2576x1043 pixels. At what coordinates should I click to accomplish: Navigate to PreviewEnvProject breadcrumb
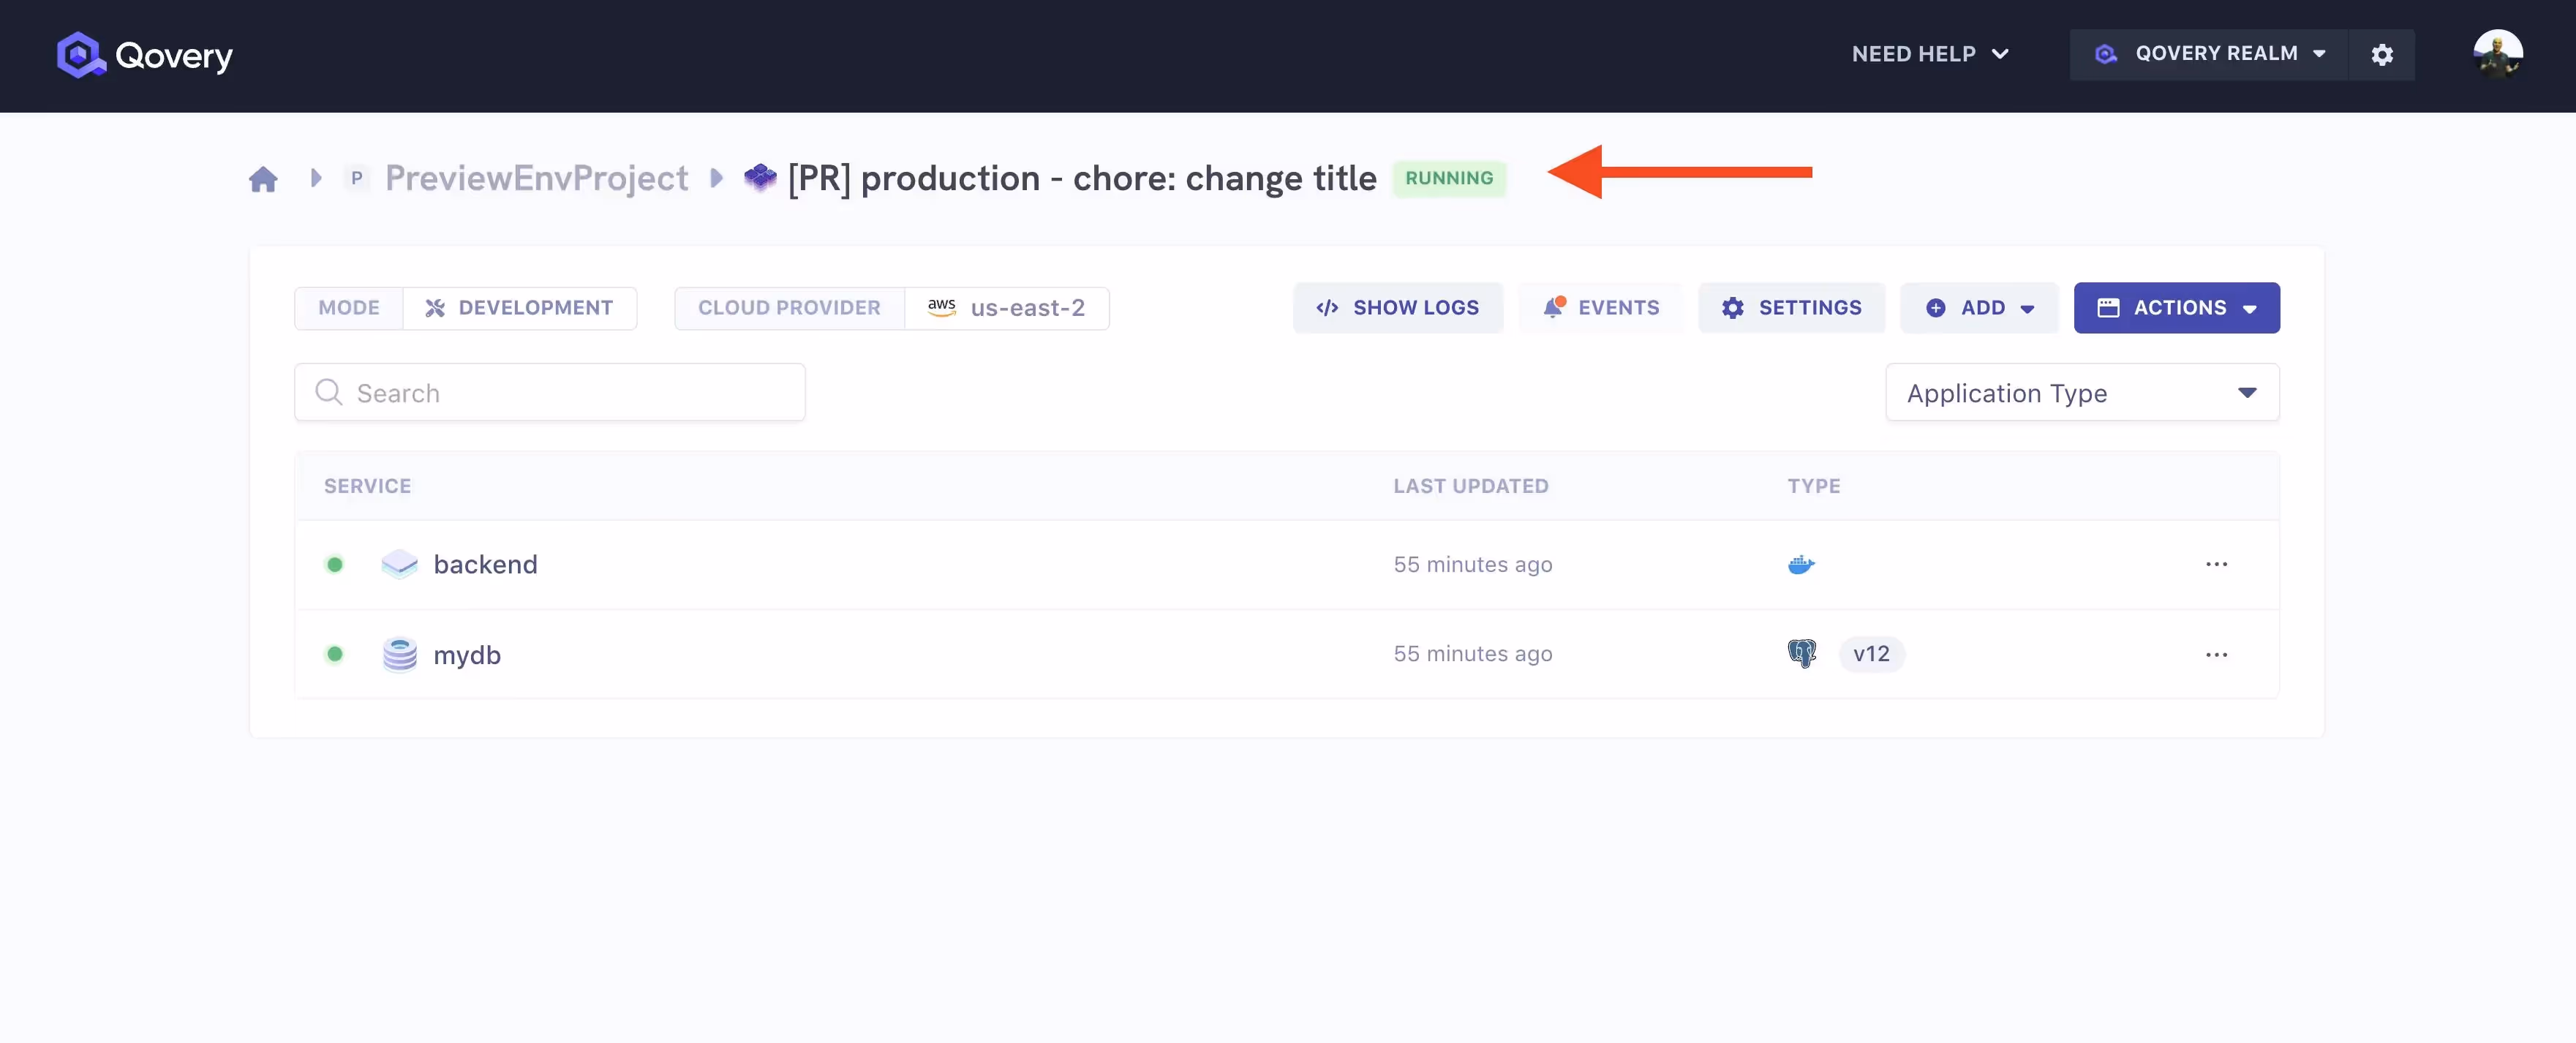pos(536,179)
